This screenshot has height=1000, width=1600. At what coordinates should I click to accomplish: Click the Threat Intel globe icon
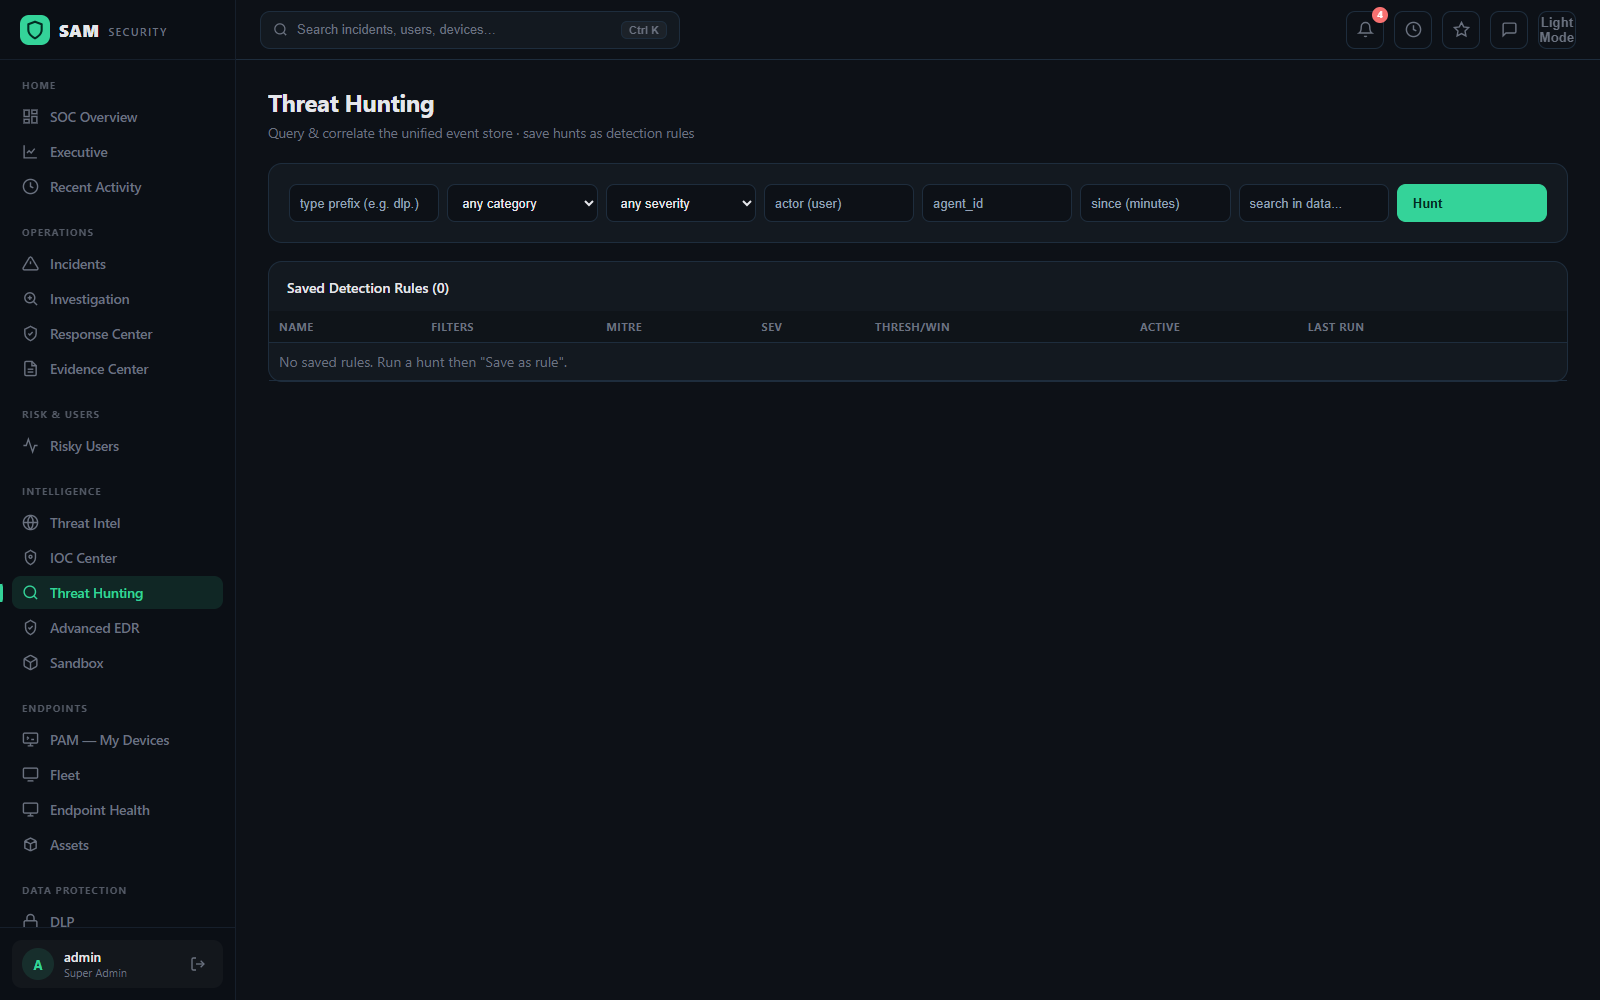click(31, 523)
